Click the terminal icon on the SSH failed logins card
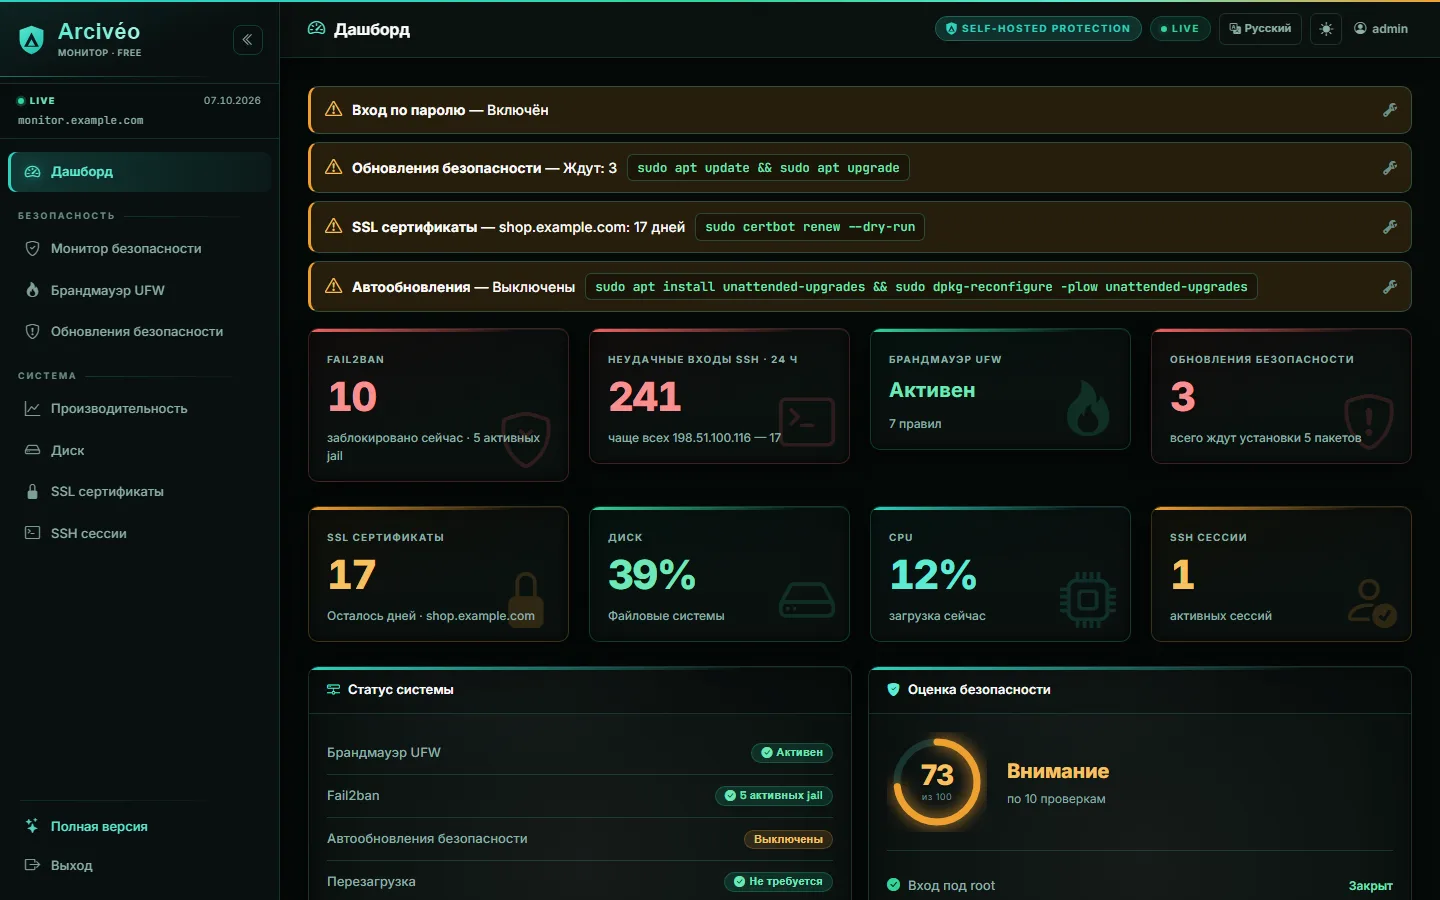The image size is (1440, 900). click(x=807, y=422)
